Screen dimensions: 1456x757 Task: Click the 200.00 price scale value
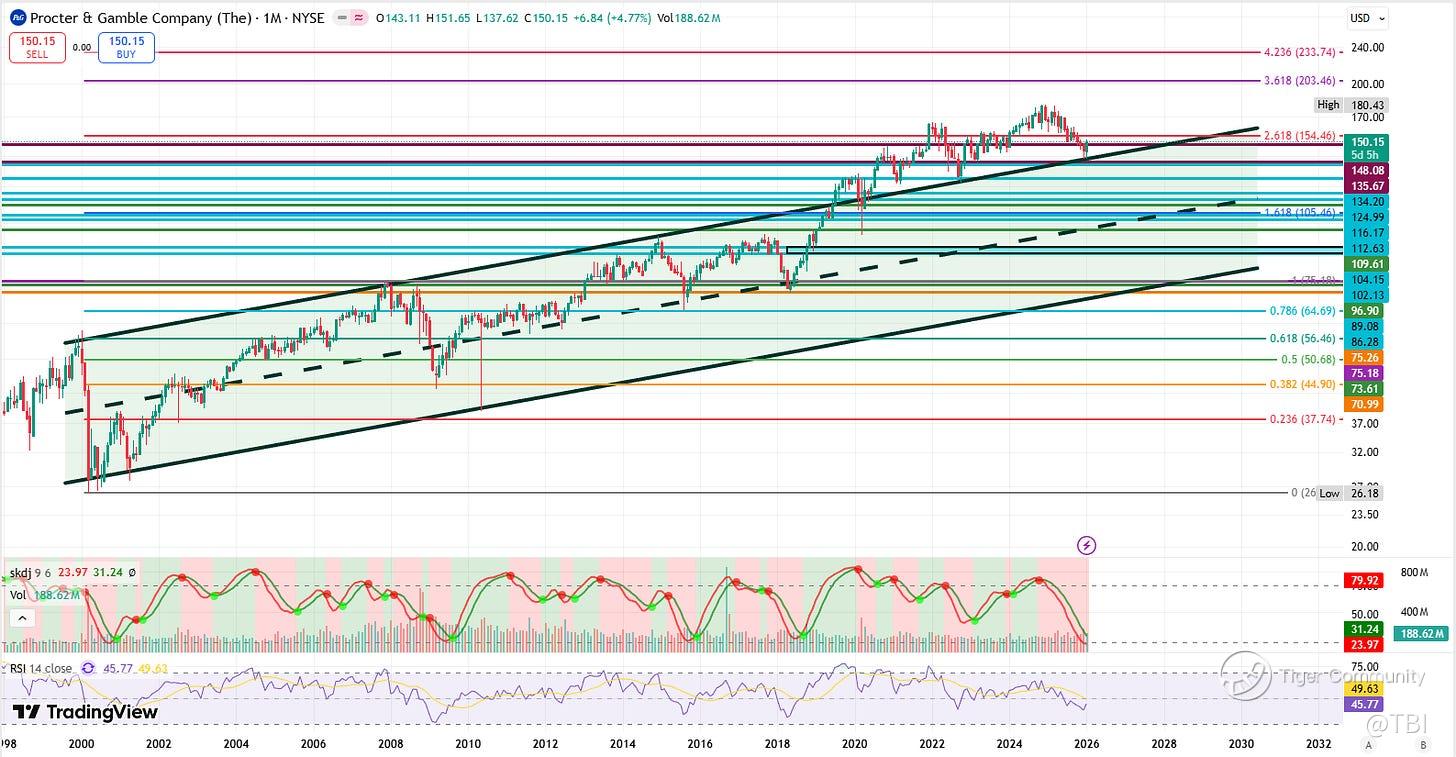[1369, 84]
